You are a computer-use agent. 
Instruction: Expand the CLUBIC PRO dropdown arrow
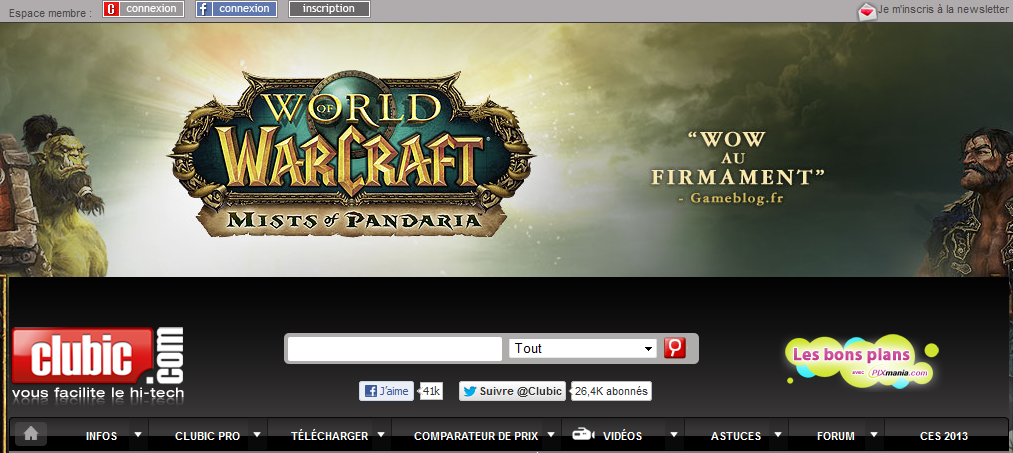click(256, 434)
